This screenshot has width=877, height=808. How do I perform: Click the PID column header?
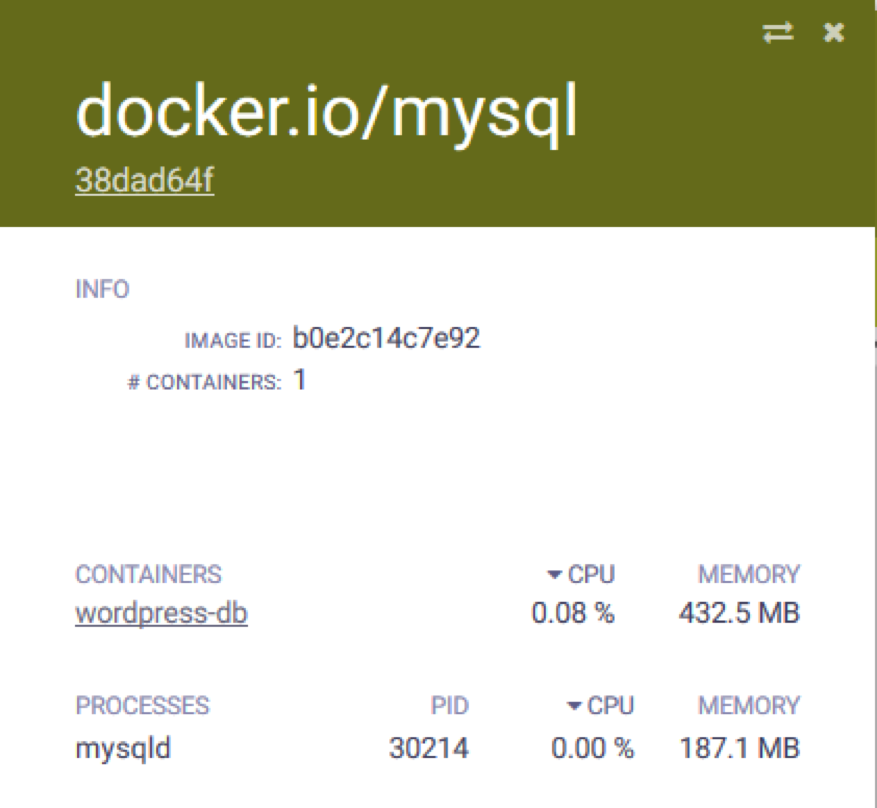(448, 705)
